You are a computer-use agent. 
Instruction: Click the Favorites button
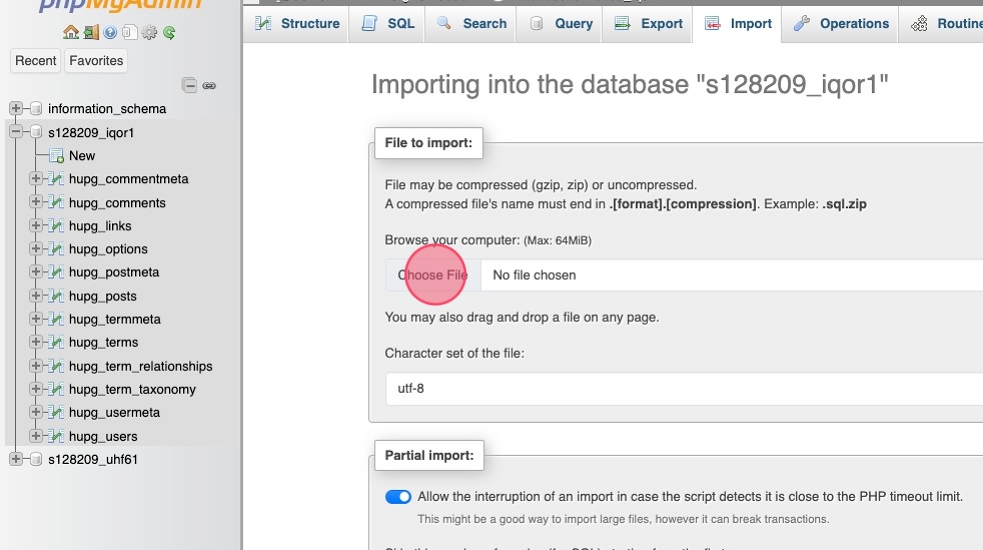(x=96, y=61)
